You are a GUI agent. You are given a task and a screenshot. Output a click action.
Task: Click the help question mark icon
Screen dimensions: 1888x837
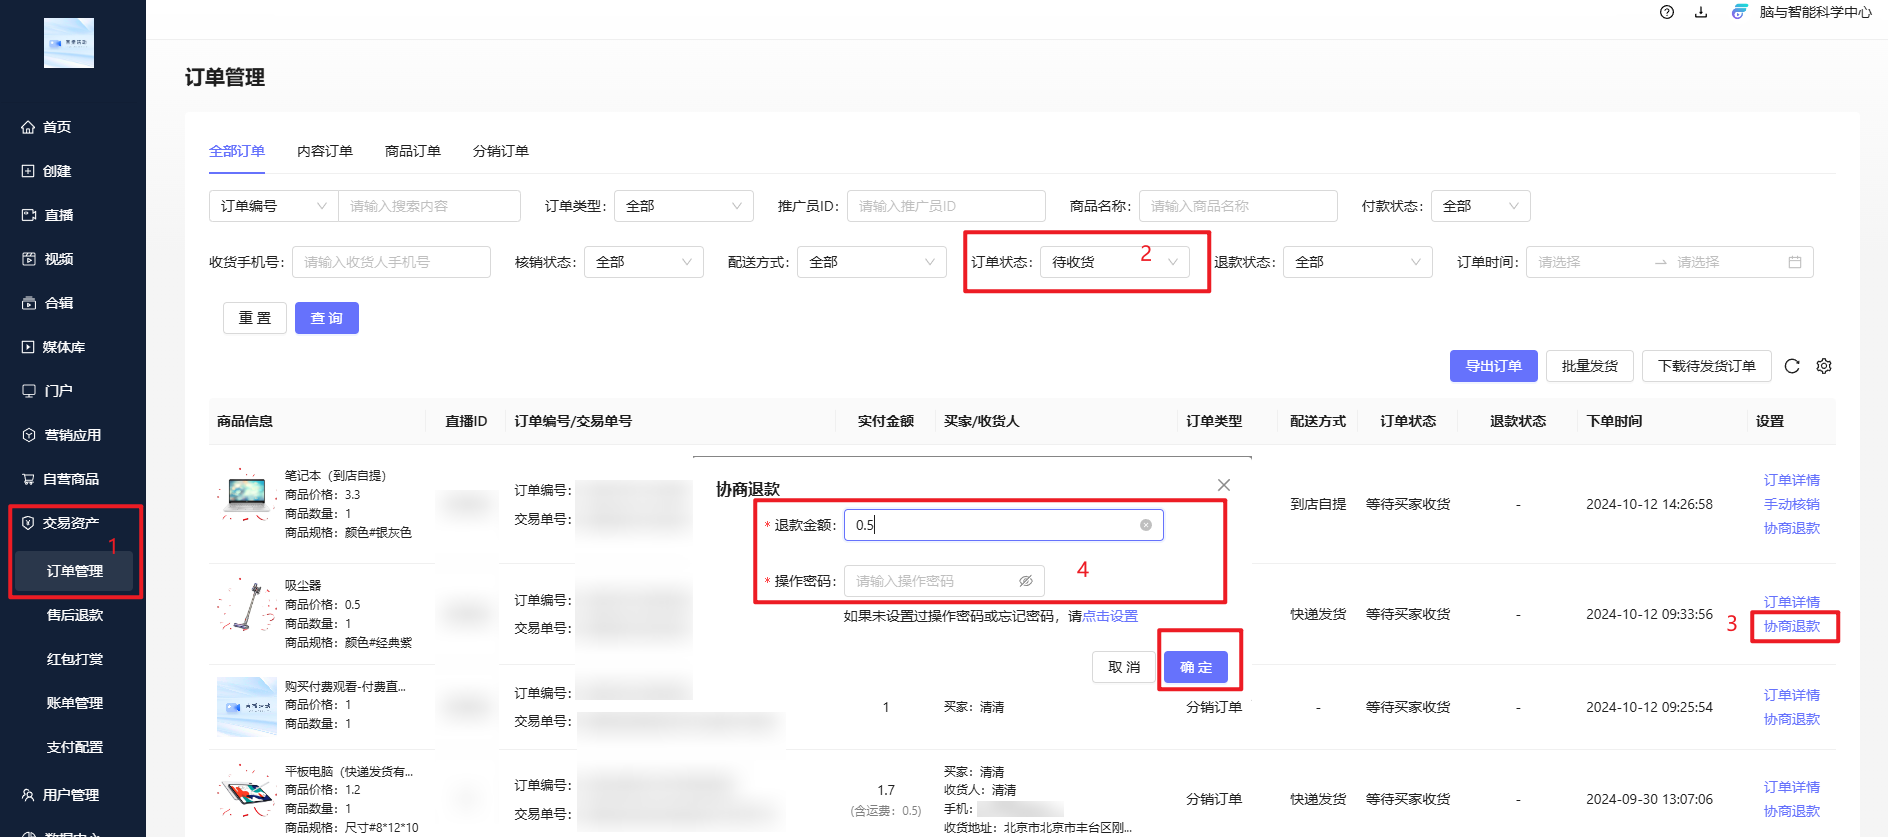tap(1667, 12)
